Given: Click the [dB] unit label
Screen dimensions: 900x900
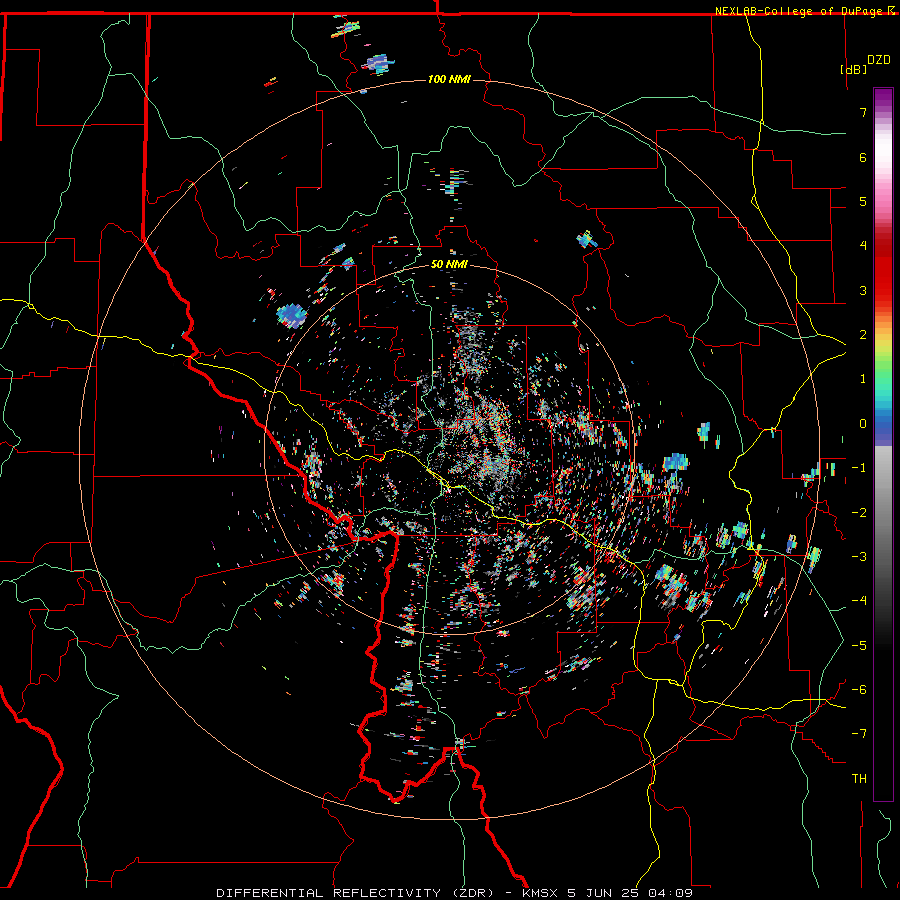Looking at the screenshot, I should point(854,69).
